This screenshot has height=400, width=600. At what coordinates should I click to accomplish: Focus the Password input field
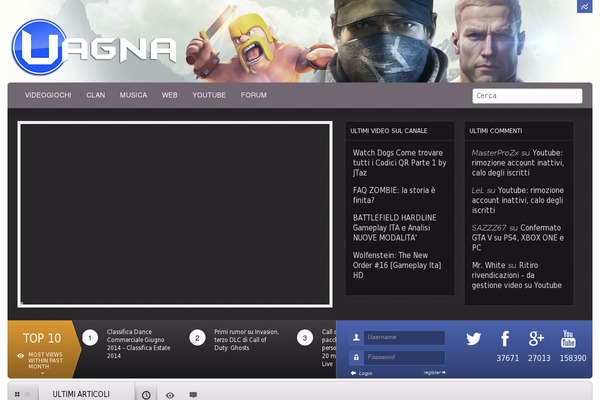(x=404, y=357)
